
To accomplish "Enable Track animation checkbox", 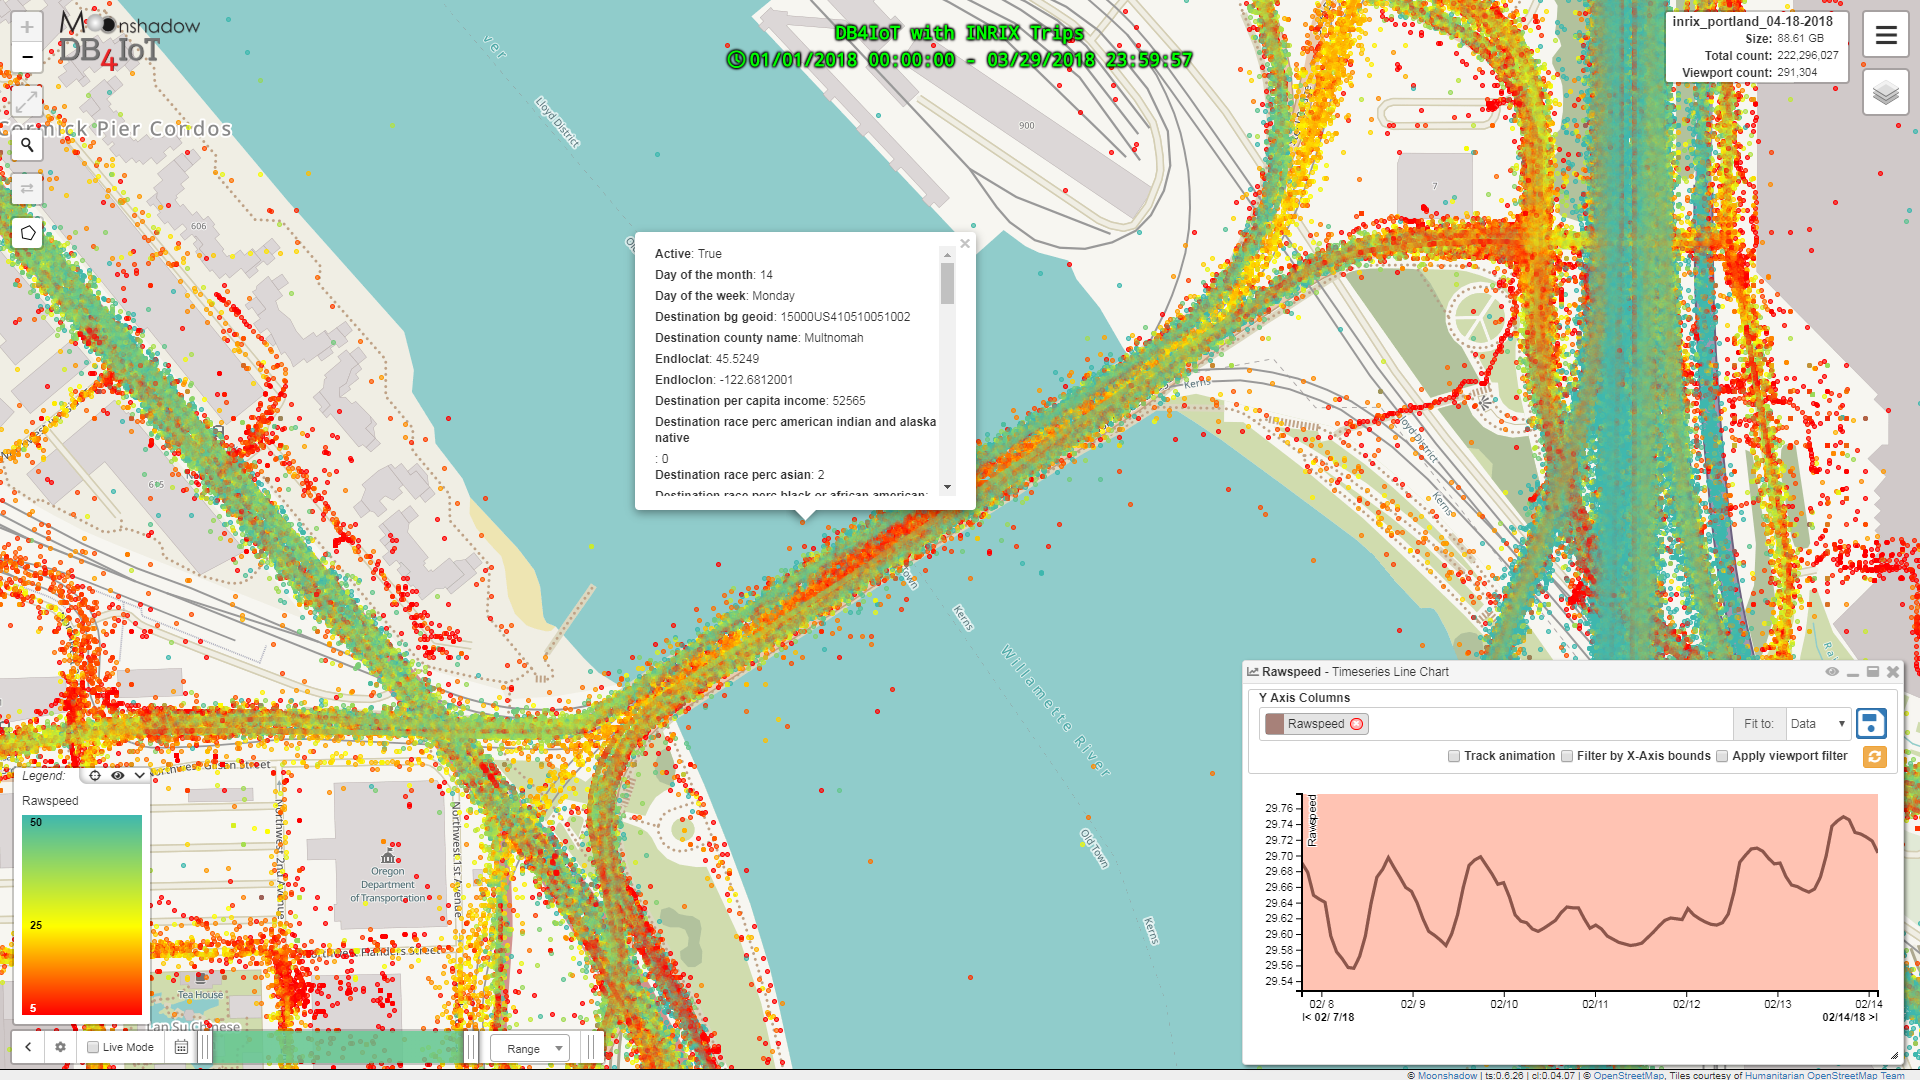I will point(1454,756).
